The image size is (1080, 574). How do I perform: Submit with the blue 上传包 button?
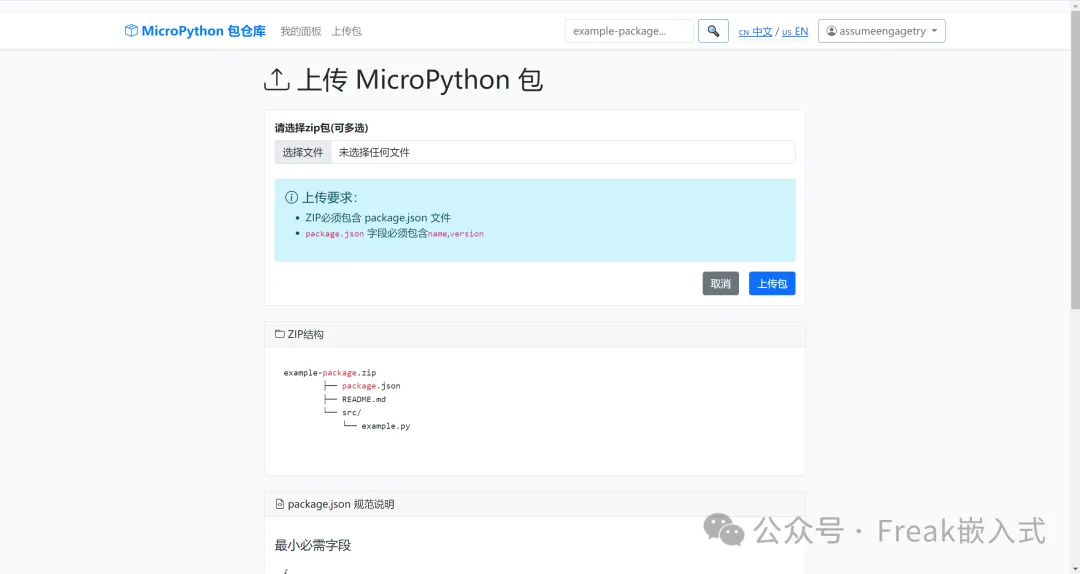(772, 283)
